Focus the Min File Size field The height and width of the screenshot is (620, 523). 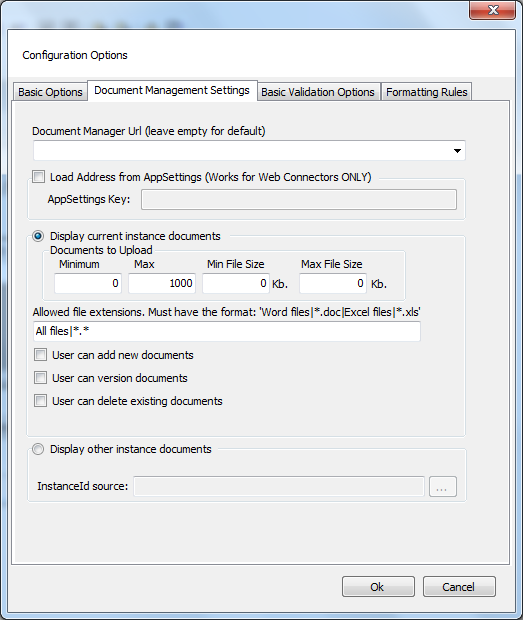point(236,283)
